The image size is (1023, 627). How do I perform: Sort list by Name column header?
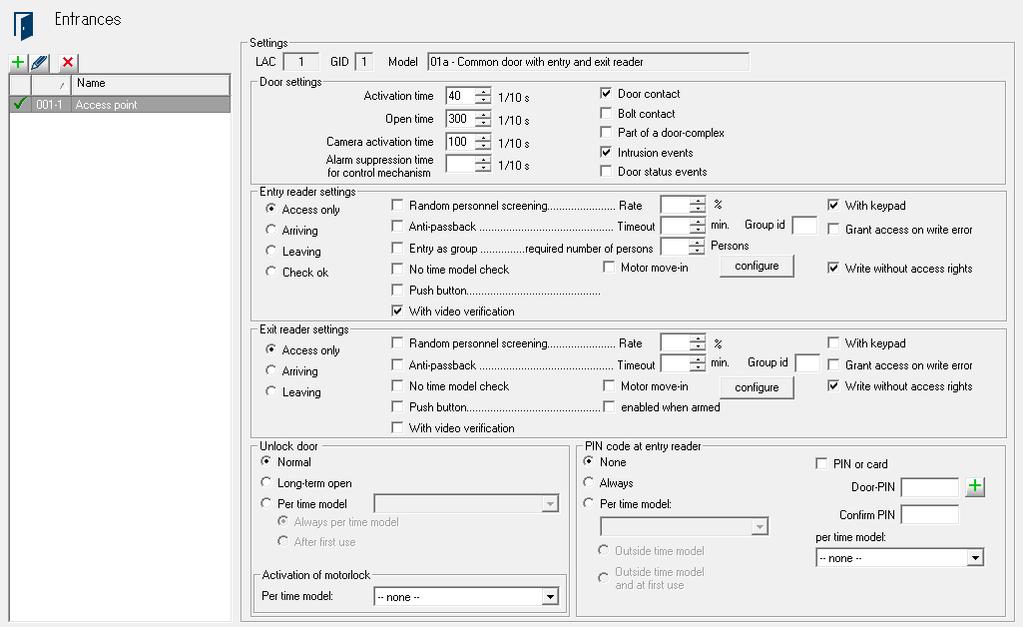pos(150,84)
